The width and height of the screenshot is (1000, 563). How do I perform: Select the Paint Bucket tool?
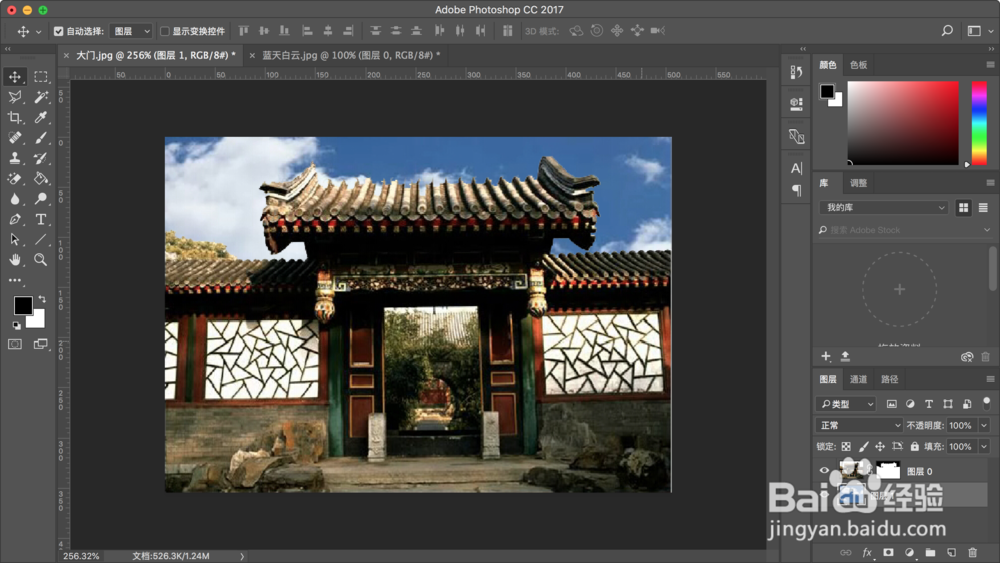pyautogui.click(x=41, y=179)
